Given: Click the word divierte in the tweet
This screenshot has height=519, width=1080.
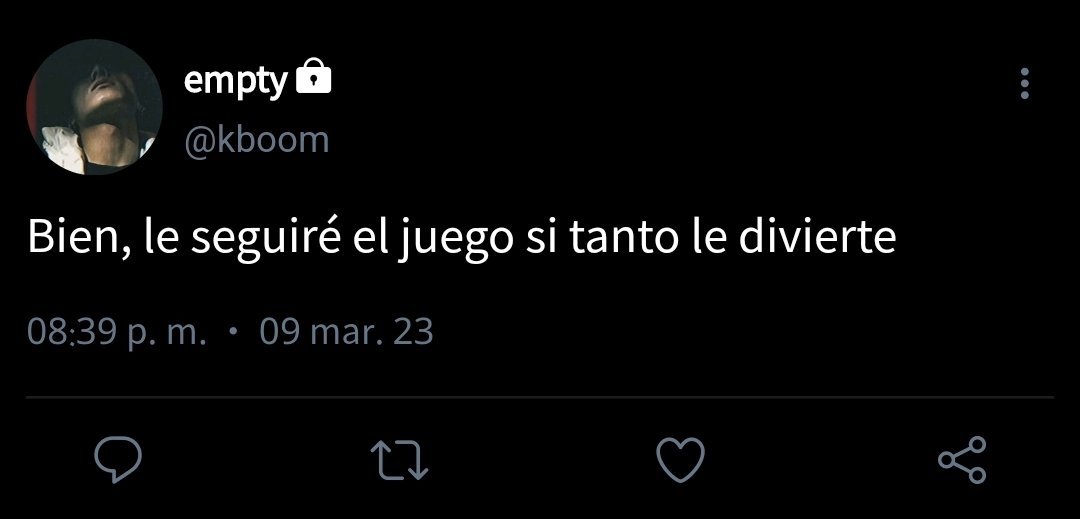Looking at the screenshot, I should [x=817, y=236].
